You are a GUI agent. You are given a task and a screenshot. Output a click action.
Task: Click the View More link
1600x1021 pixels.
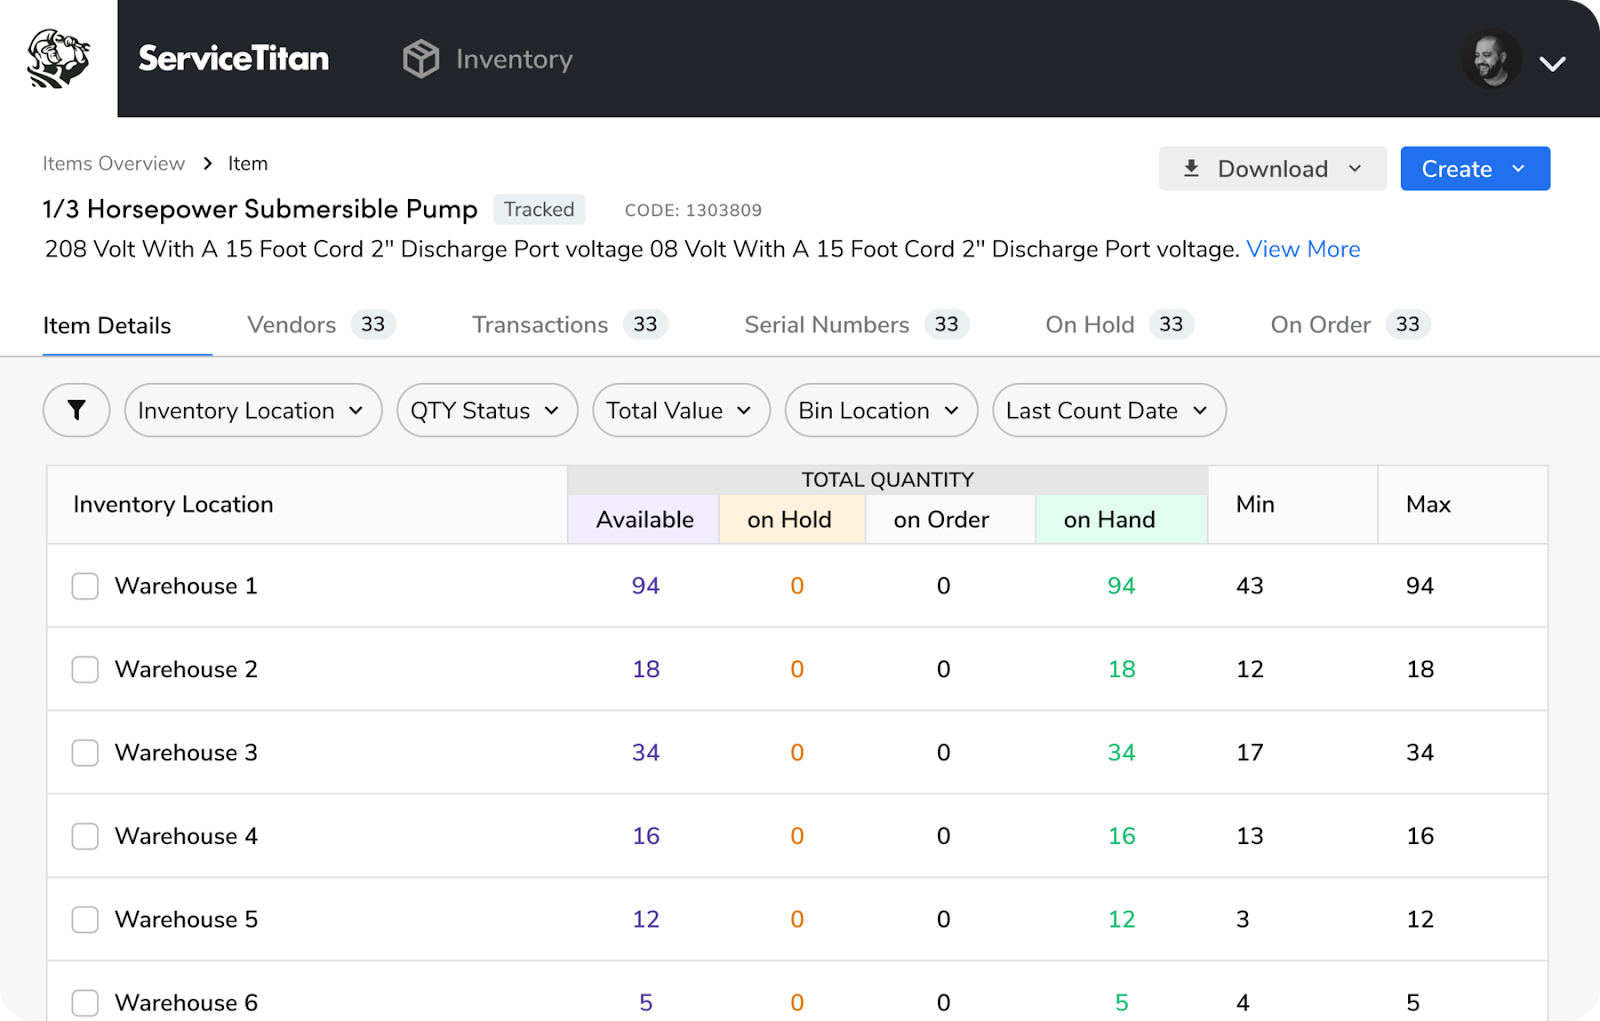[x=1302, y=249]
